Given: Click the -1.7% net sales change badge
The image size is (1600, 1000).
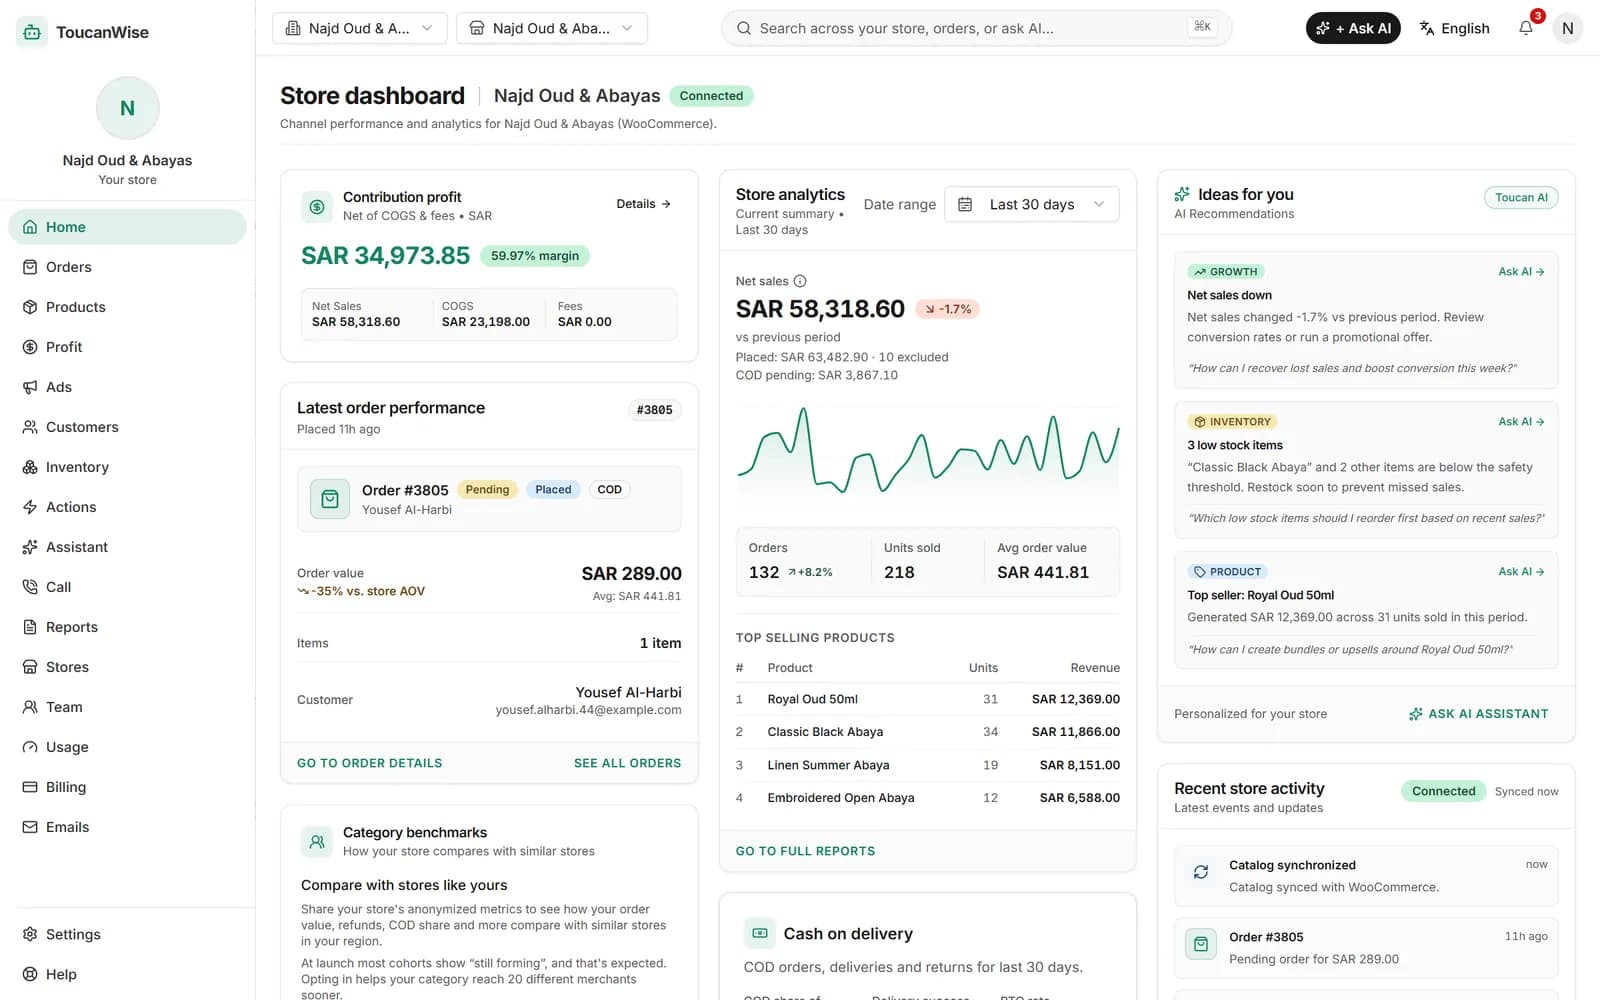Looking at the screenshot, I should pyautogui.click(x=948, y=309).
